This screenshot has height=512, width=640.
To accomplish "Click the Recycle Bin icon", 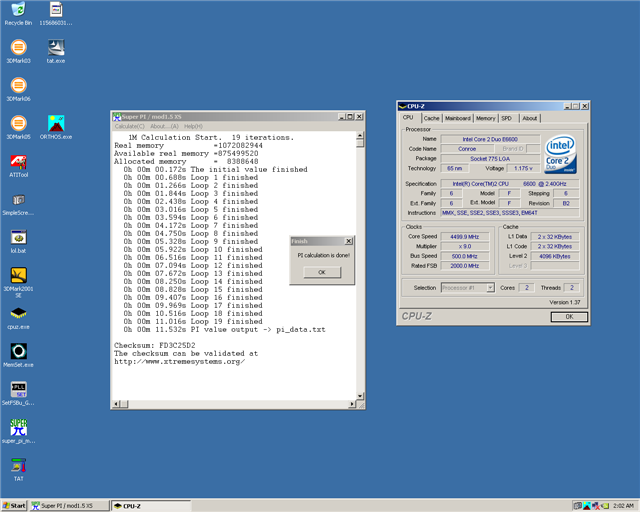I will click(18, 9).
